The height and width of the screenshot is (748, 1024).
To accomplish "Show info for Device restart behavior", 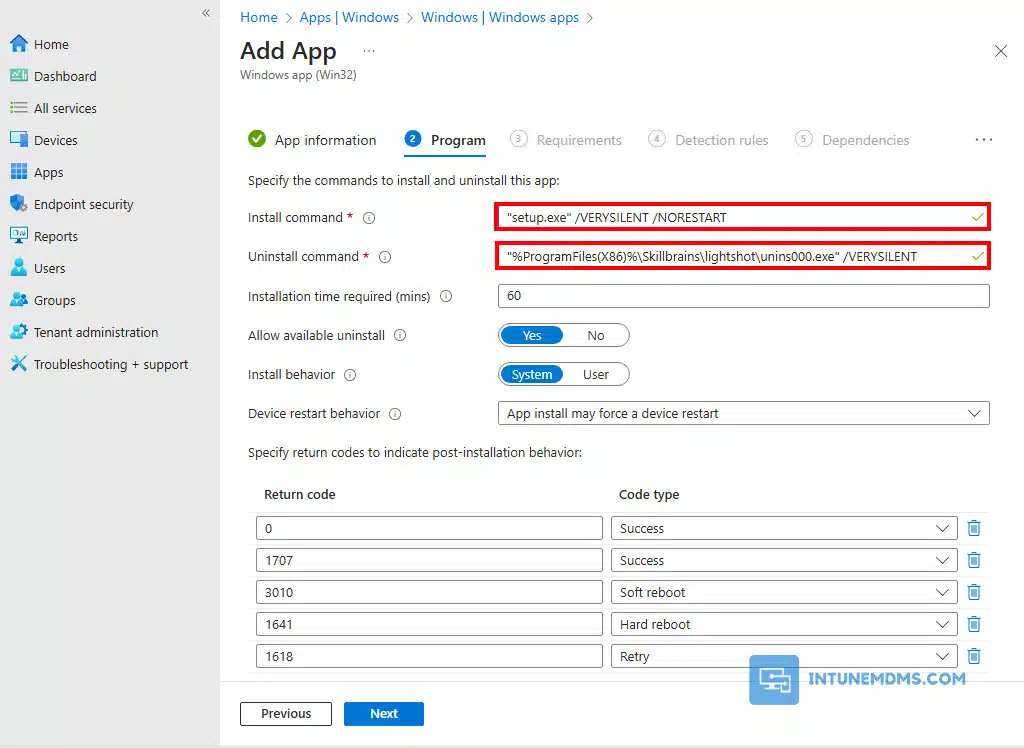I will (395, 414).
